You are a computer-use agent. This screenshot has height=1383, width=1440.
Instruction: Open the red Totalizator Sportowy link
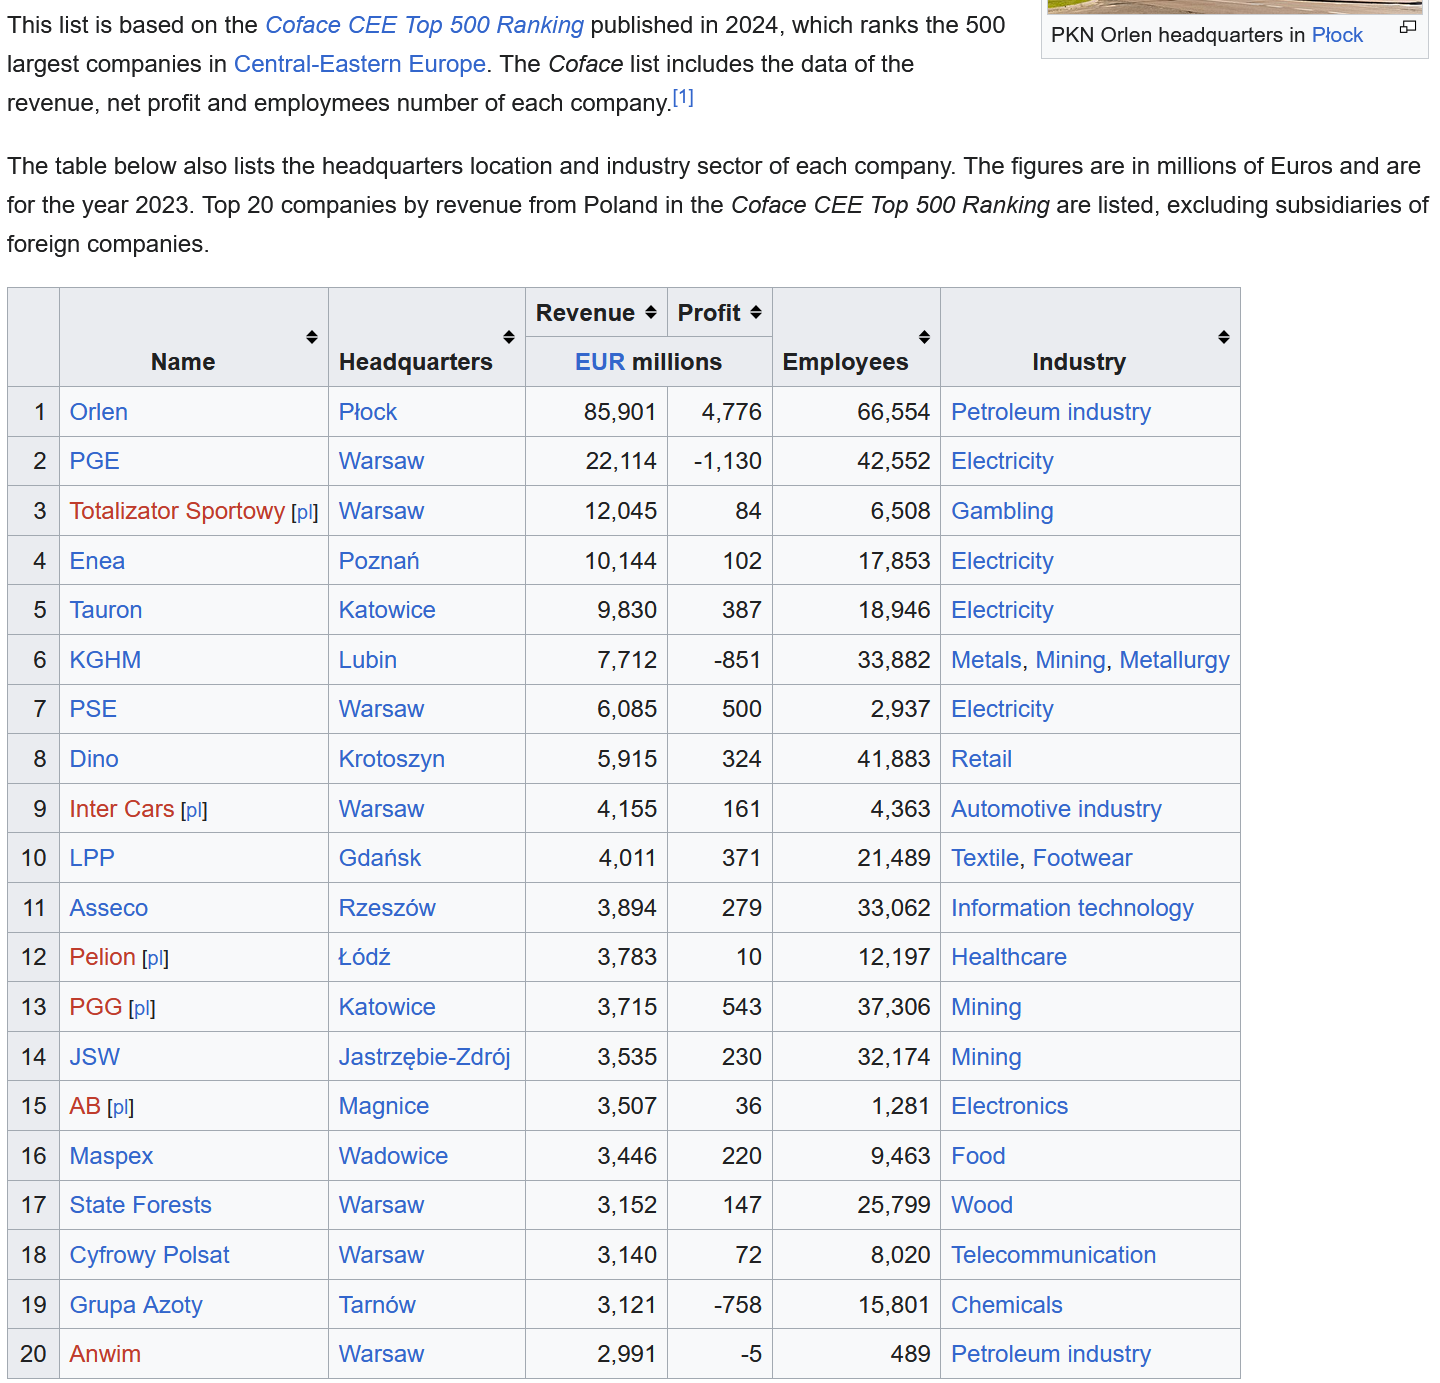(177, 511)
